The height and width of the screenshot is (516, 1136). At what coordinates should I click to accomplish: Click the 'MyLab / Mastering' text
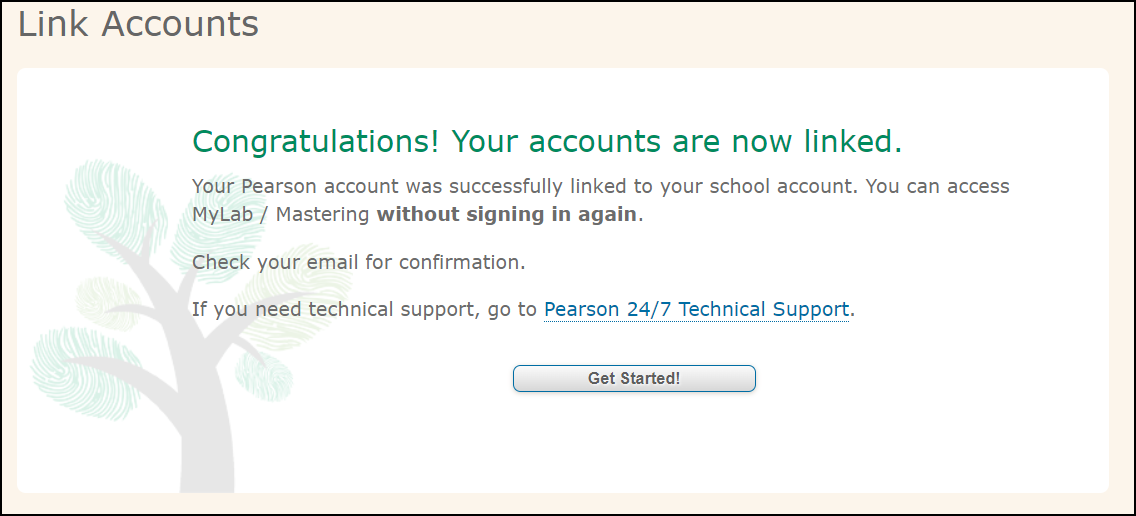click(281, 215)
